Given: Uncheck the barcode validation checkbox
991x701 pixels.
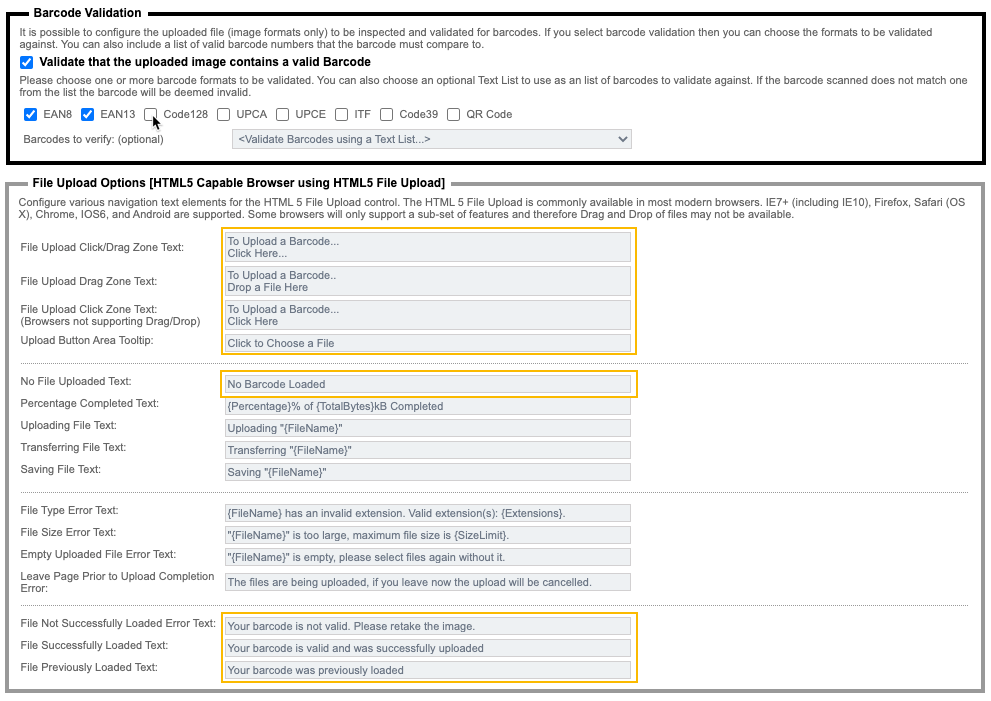Looking at the screenshot, I should (27, 62).
